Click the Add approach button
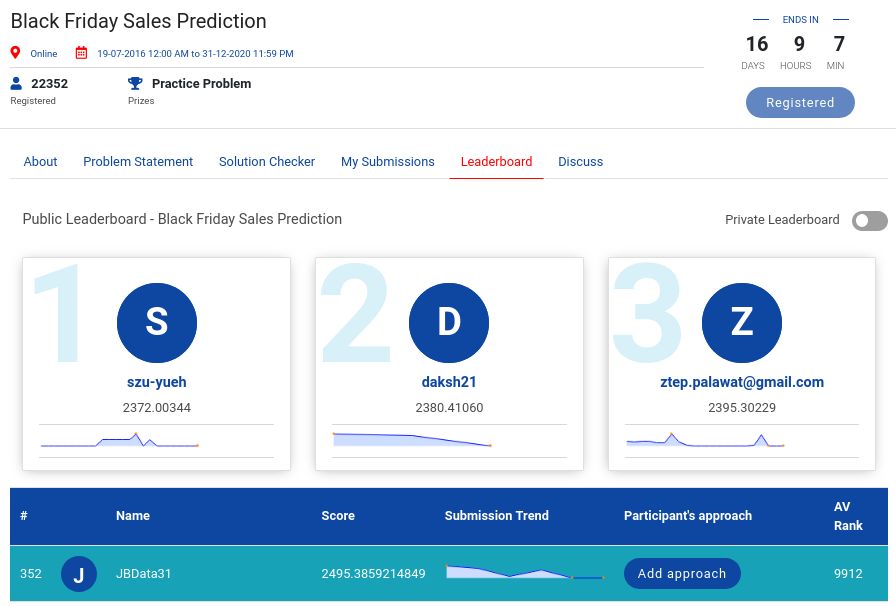Screen dimensions: 896x607 [x=682, y=574]
